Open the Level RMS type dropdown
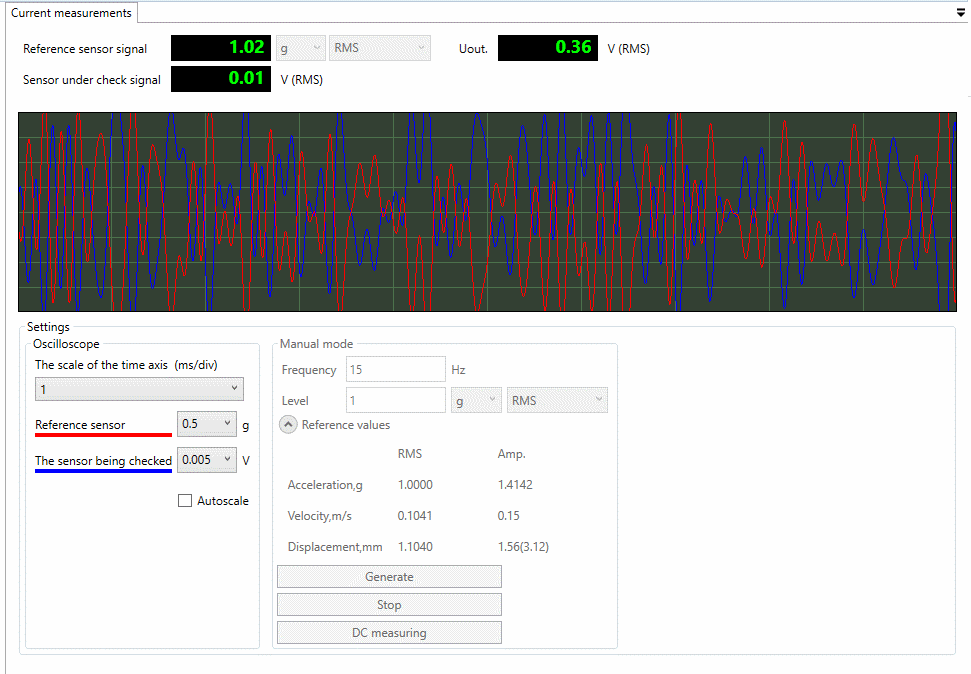The width and height of the screenshot is (971, 674). [556, 401]
